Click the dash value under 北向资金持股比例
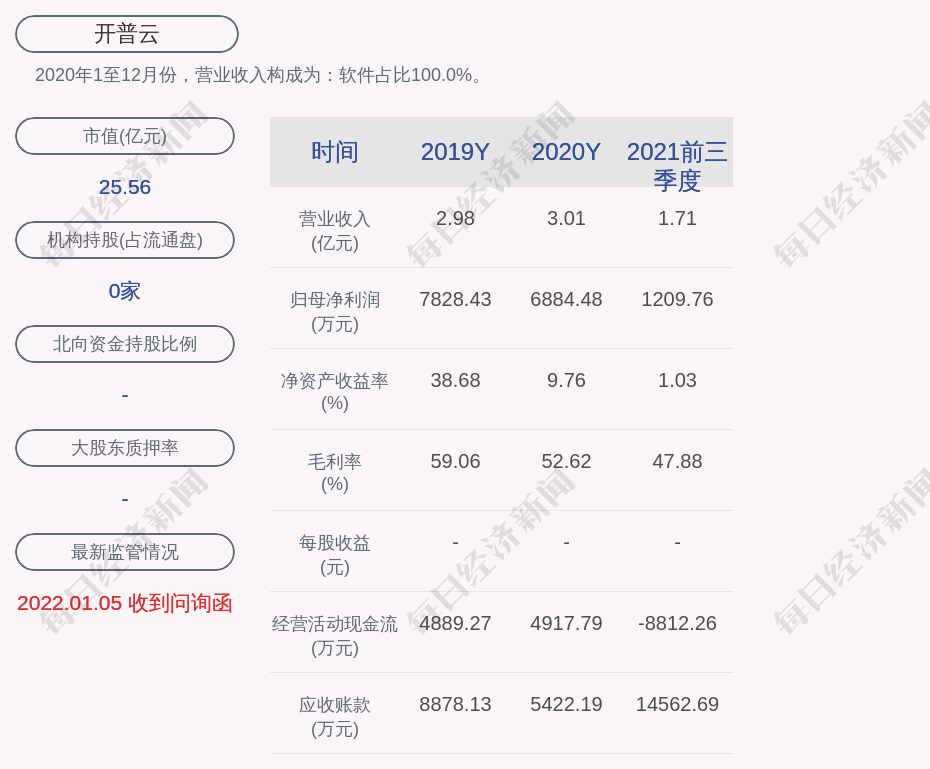 (125, 395)
